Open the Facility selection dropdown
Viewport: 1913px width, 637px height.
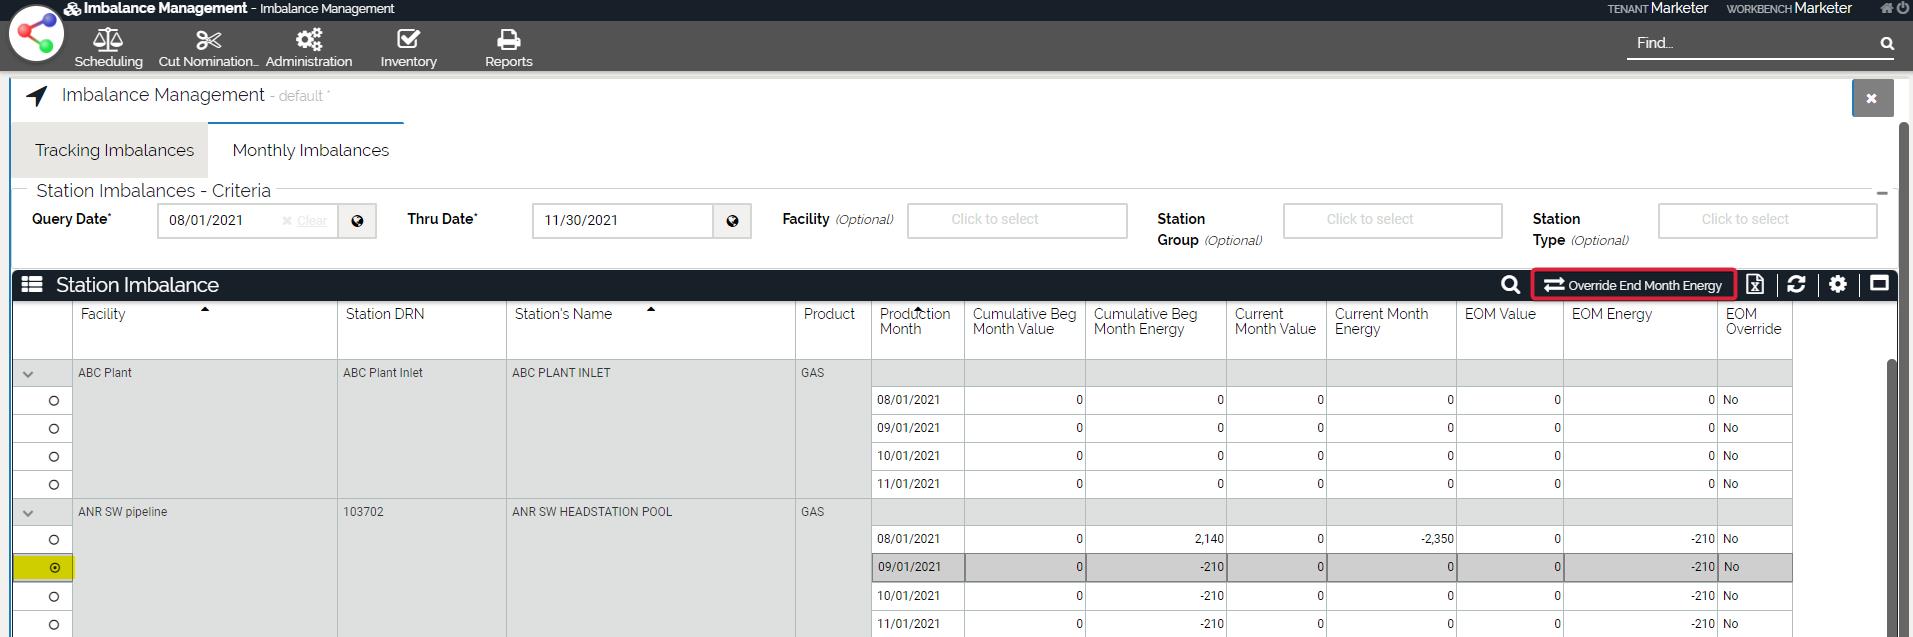pos(1016,220)
